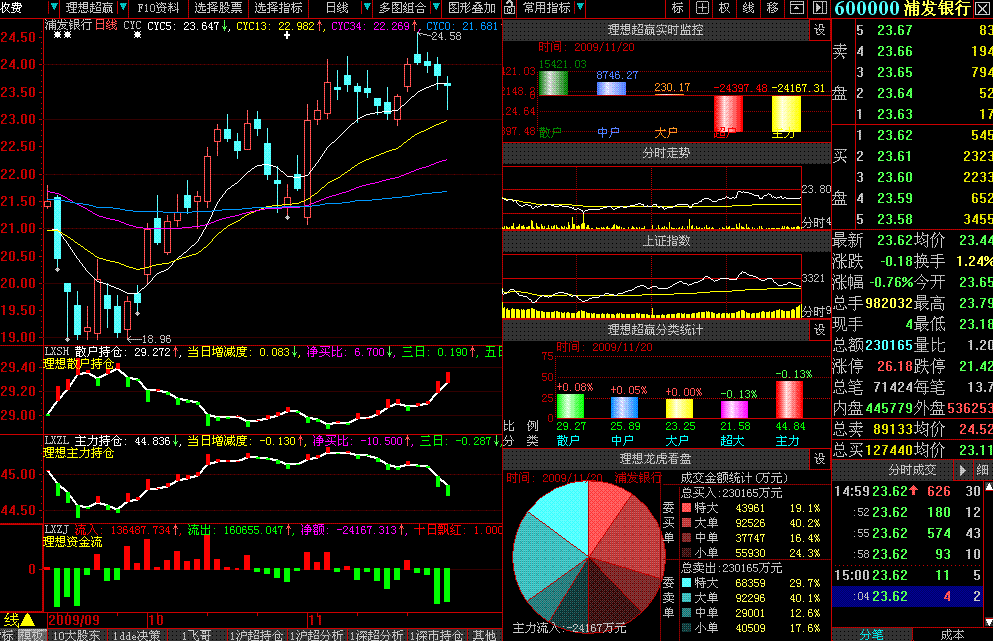Viewport: 993px width, 641px height.
Task: Click the play arrow beside 分时成交
Action: [963, 470]
